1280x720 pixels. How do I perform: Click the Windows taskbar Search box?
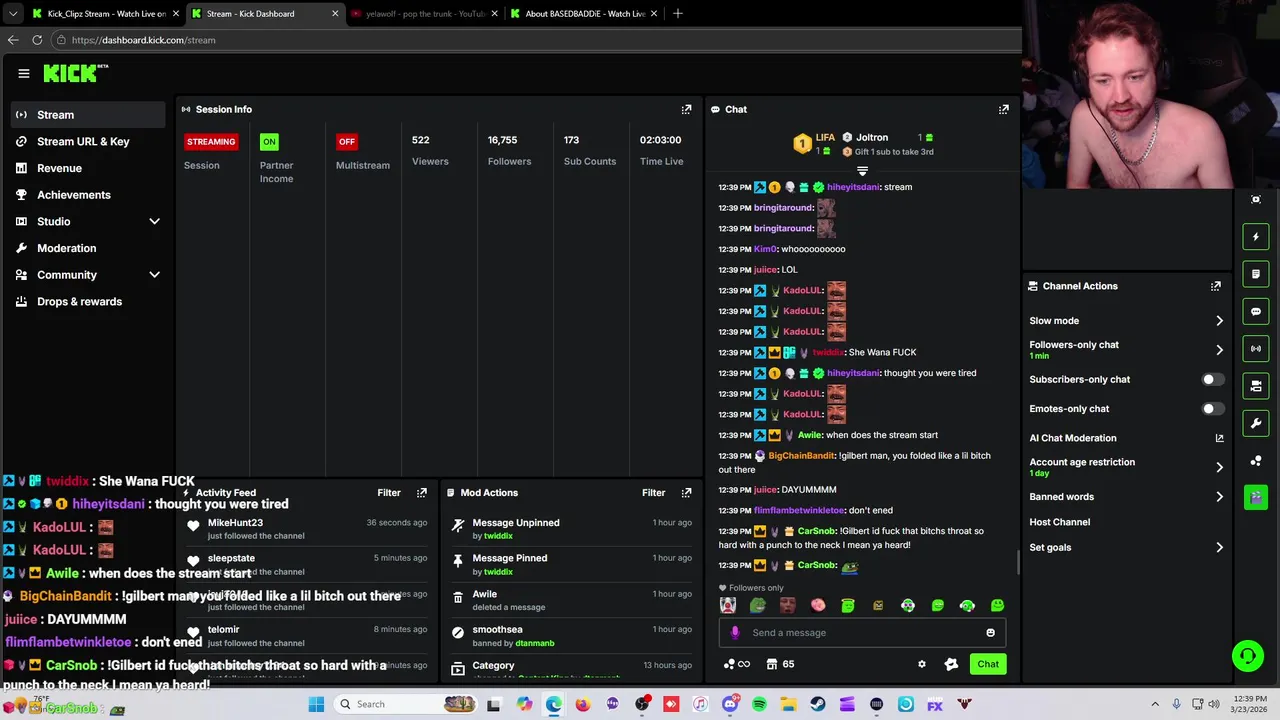(405, 704)
